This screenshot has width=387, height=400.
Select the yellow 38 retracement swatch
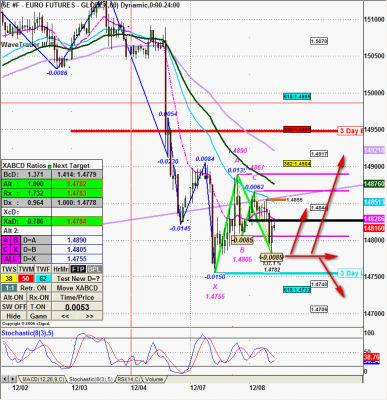pos(9,278)
